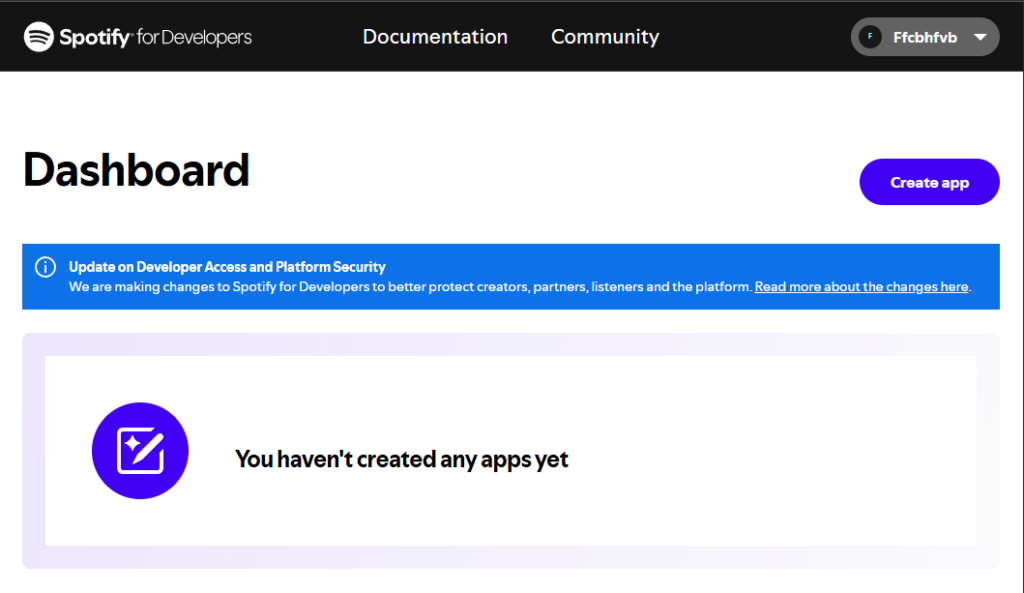Click "You haven't created any apps yet" text
The height and width of the screenshot is (593, 1024).
coord(401,459)
